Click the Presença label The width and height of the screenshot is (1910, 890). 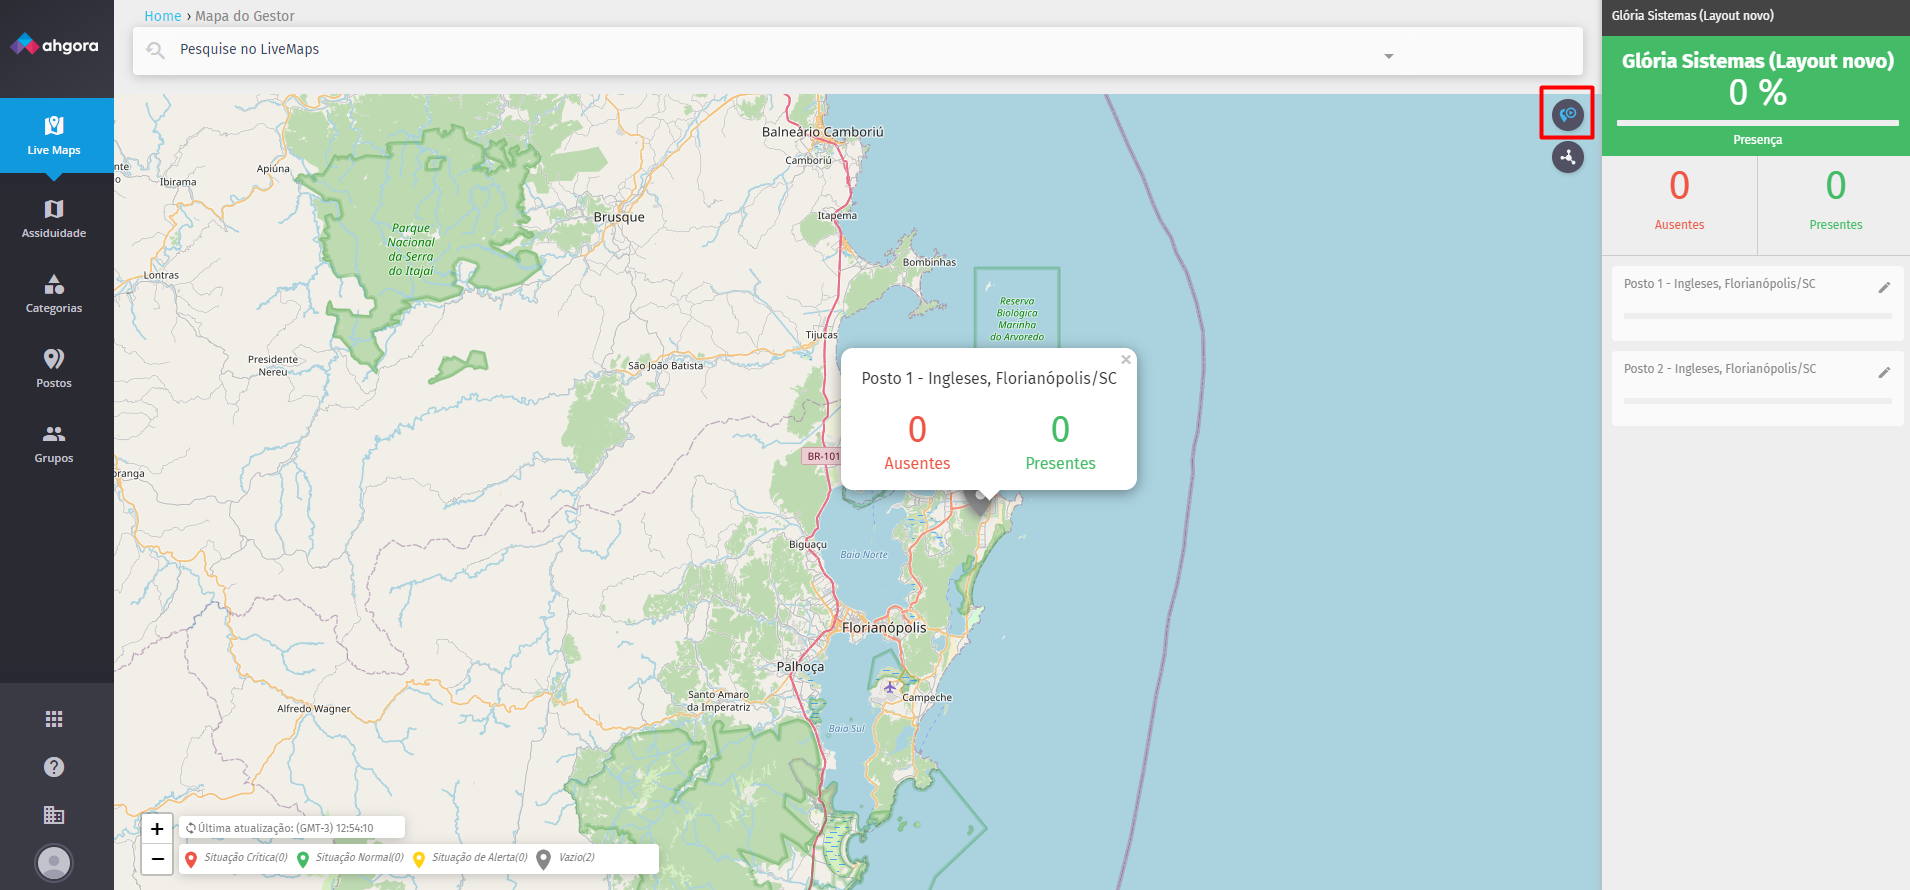(x=1757, y=140)
